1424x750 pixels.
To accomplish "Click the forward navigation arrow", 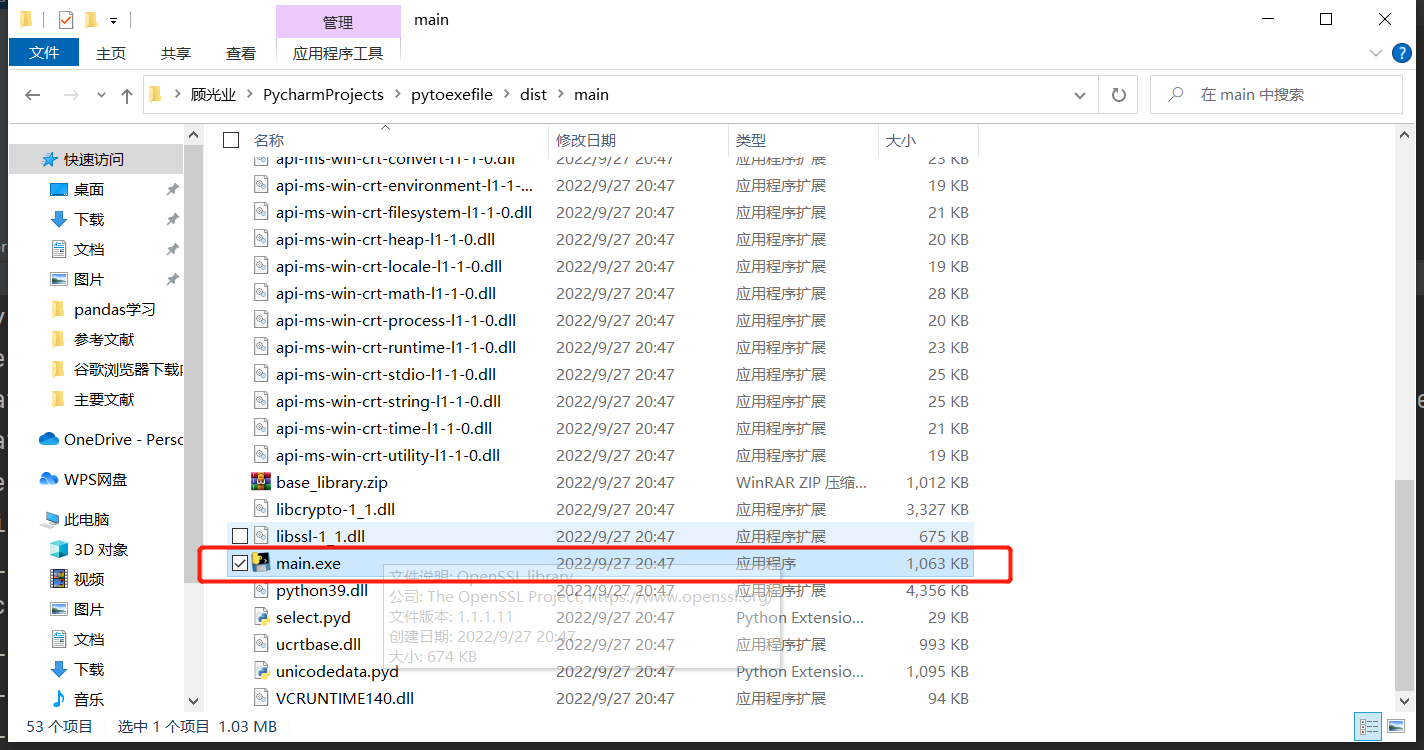I will coord(71,95).
